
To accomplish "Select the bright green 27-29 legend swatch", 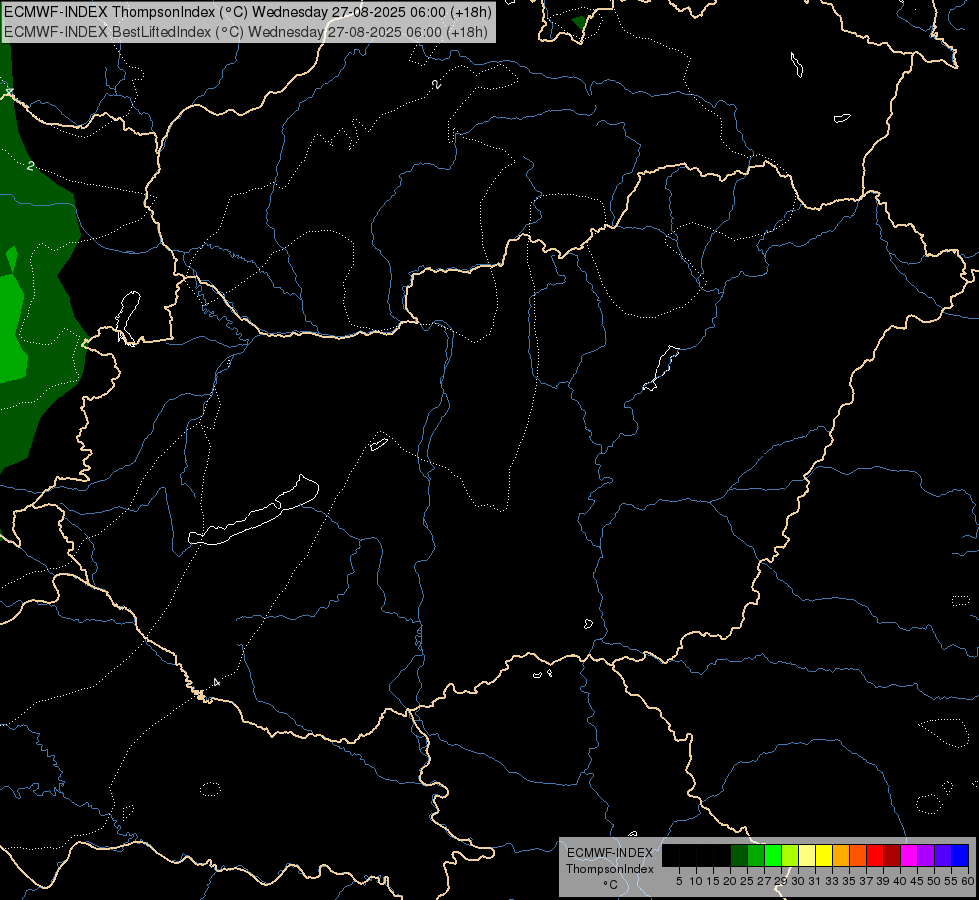I will point(774,855).
